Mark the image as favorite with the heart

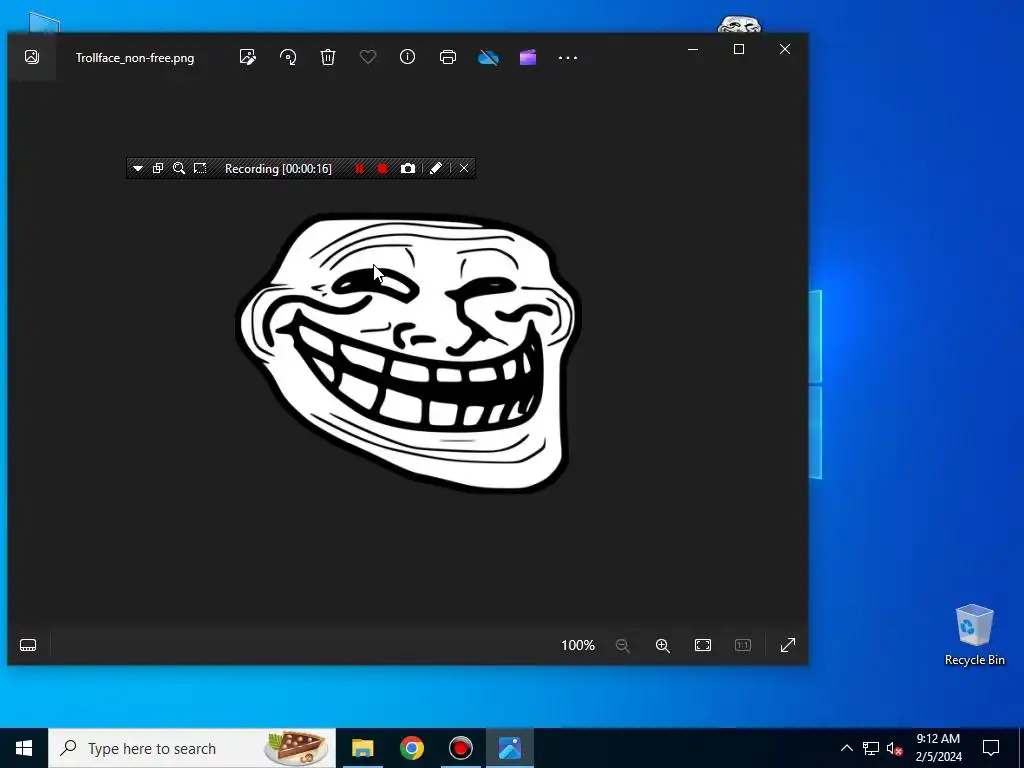pyautogui.click(x=368, y=57)
